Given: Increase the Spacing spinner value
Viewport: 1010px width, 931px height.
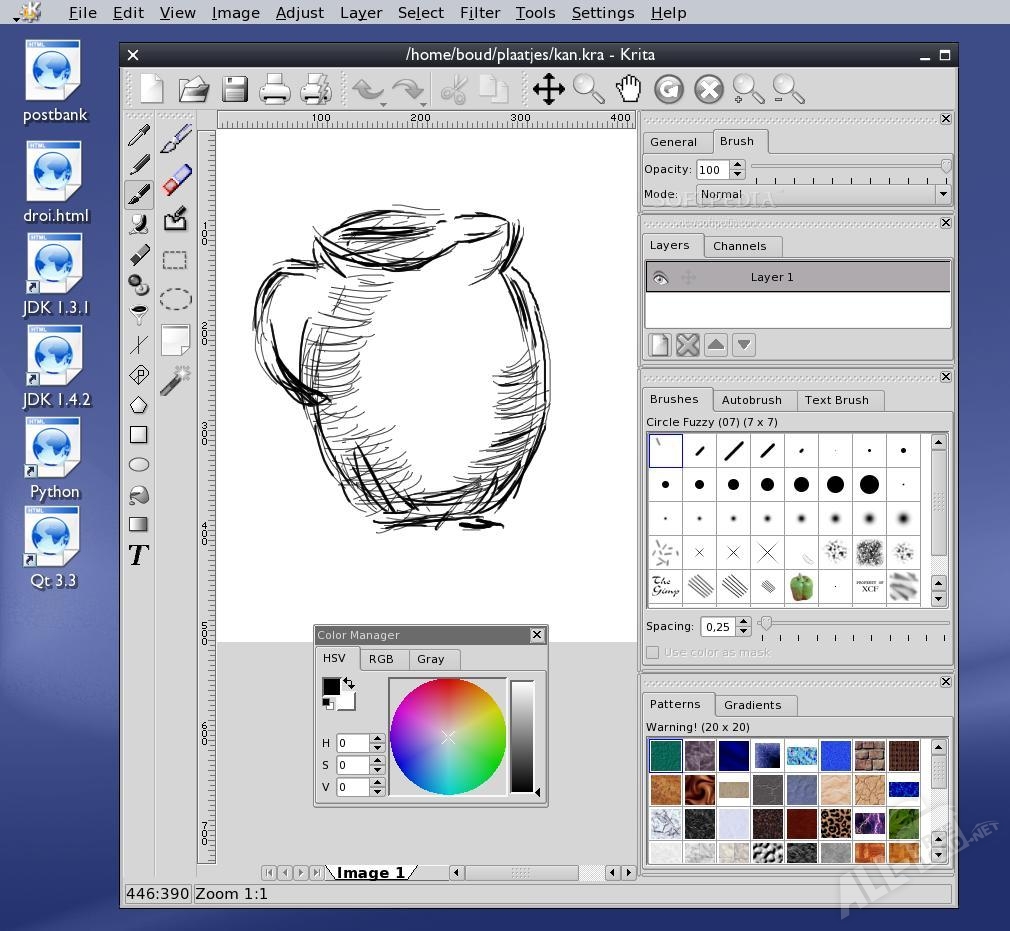Looking at the screenshot, I should (x=743, y=622).
